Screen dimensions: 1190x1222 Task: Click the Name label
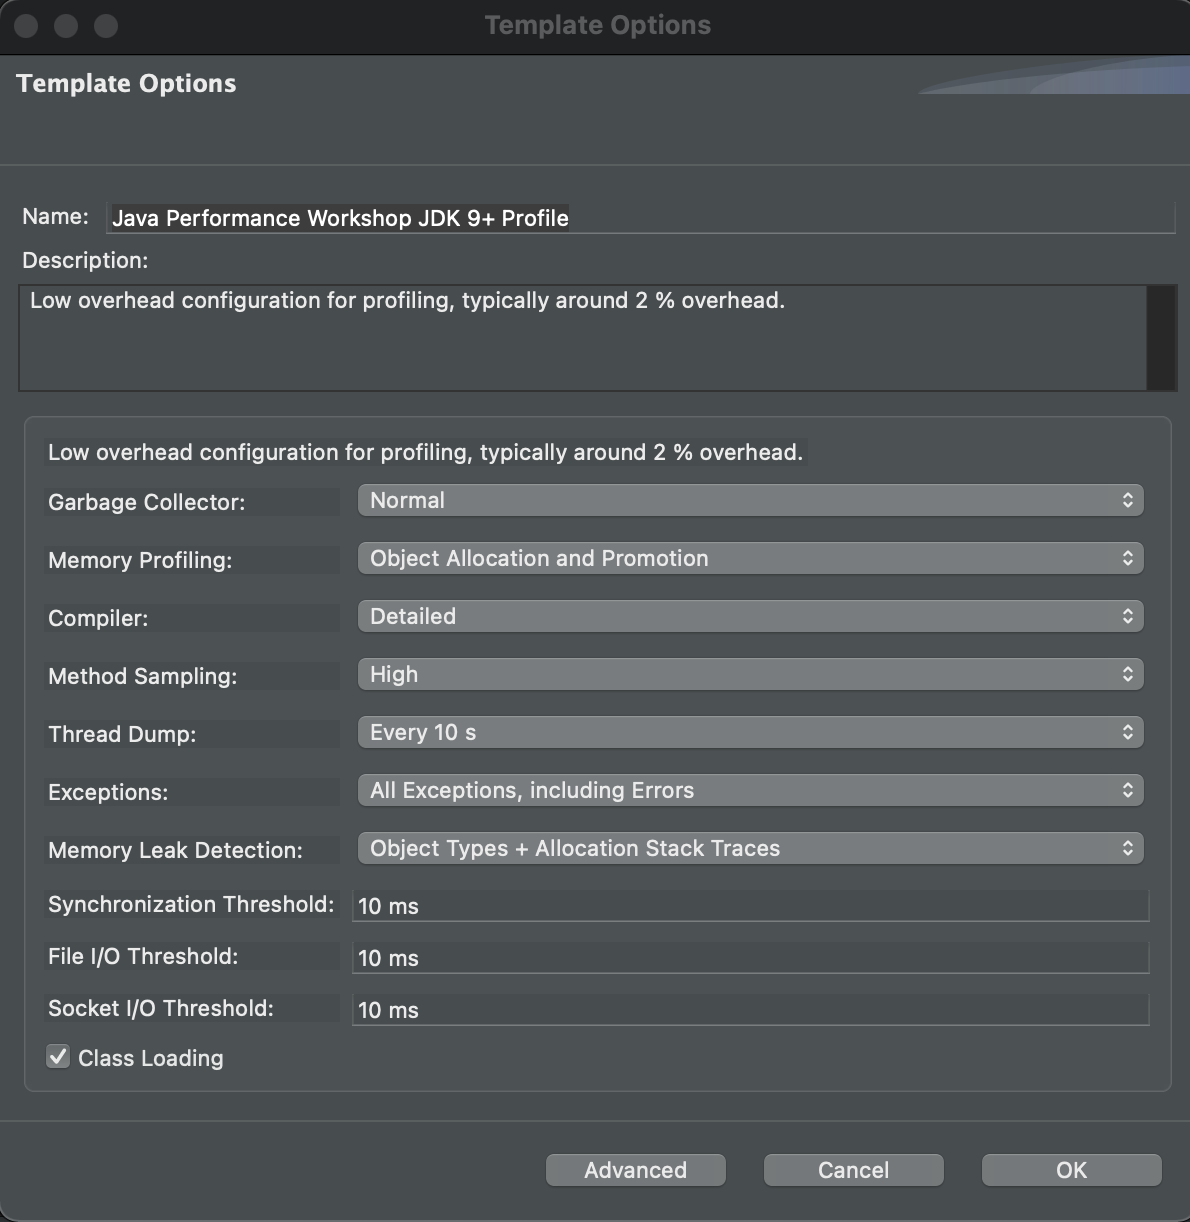(56, 216)
